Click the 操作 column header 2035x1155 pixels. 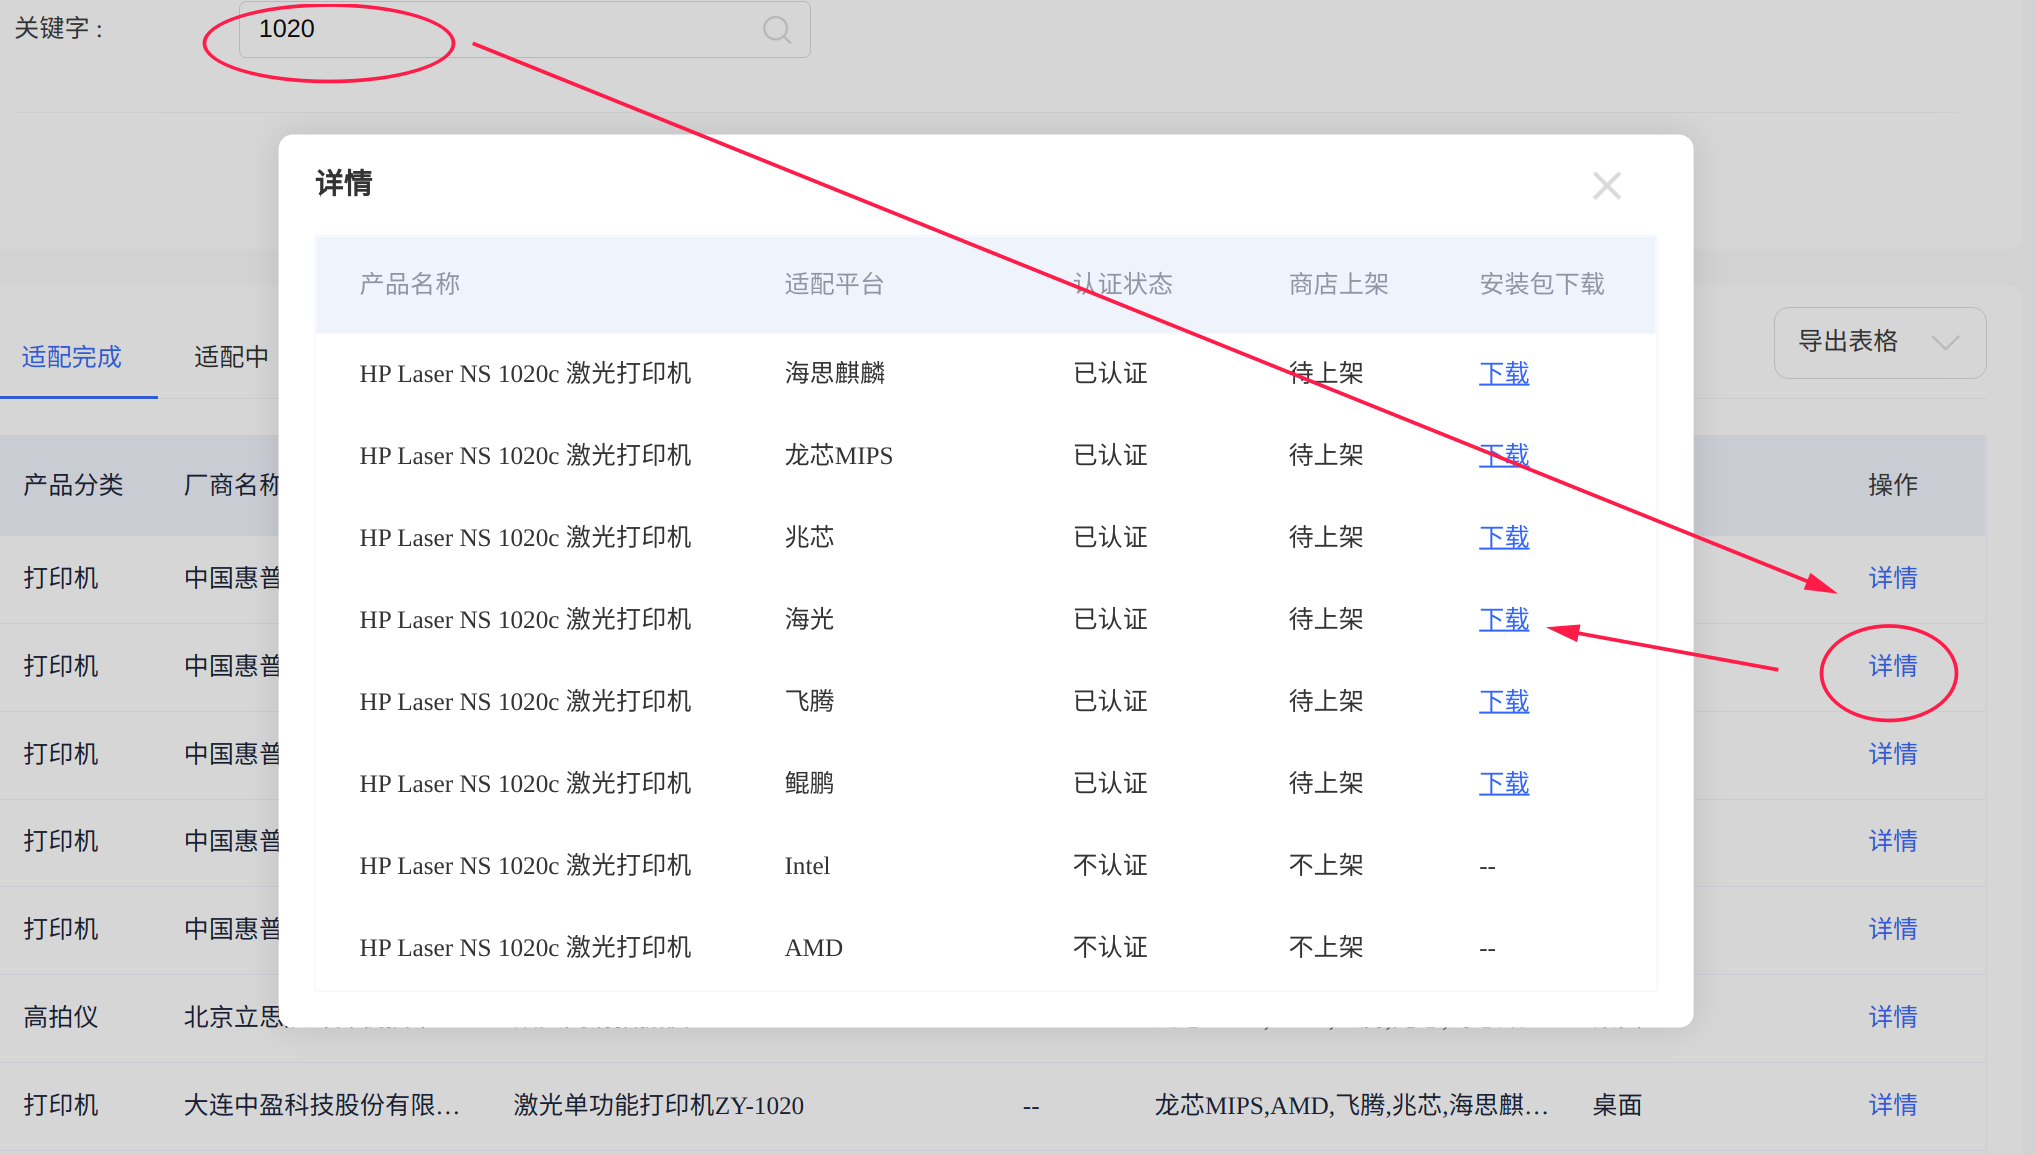[1893, 485]
